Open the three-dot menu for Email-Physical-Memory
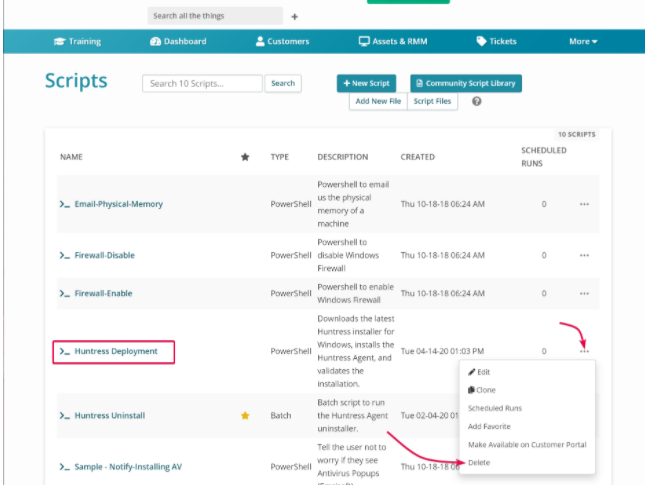This screenshot has width=645, height=485. pyautogui.click(x=584, y=204)
